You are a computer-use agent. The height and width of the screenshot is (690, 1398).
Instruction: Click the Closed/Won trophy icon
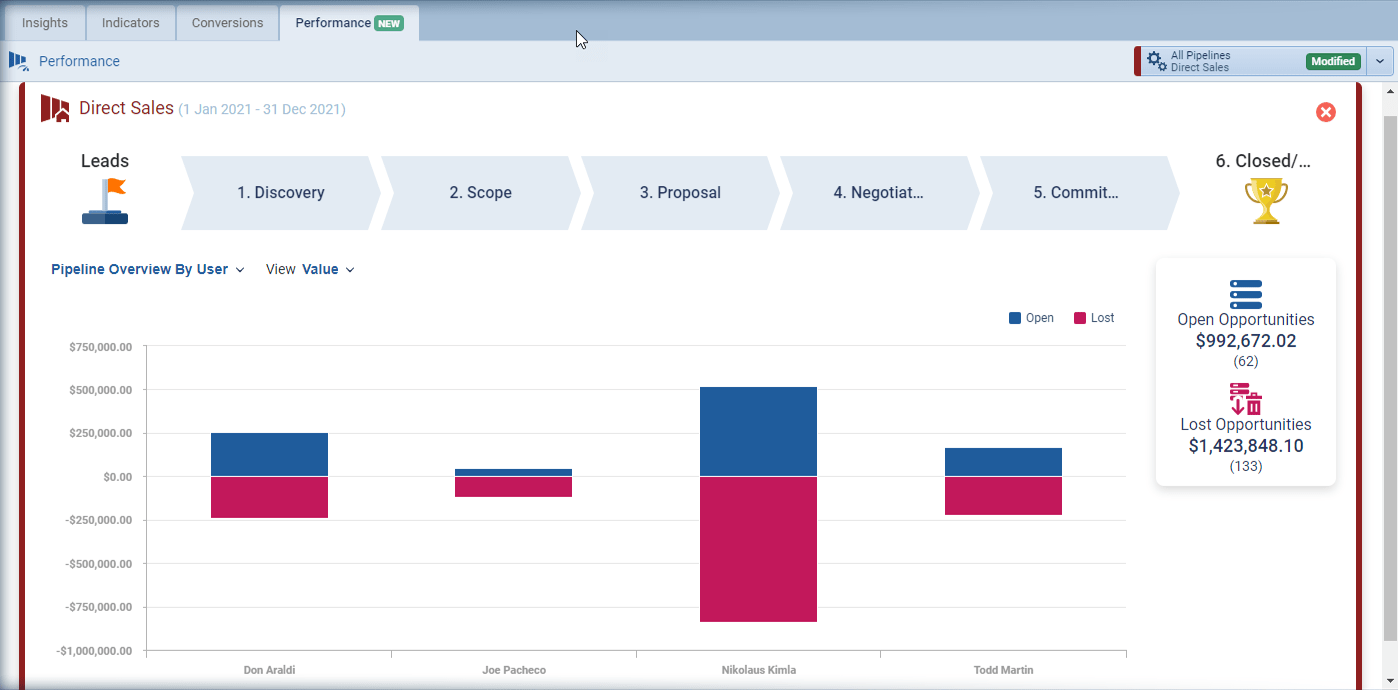tap(1264, 200)
